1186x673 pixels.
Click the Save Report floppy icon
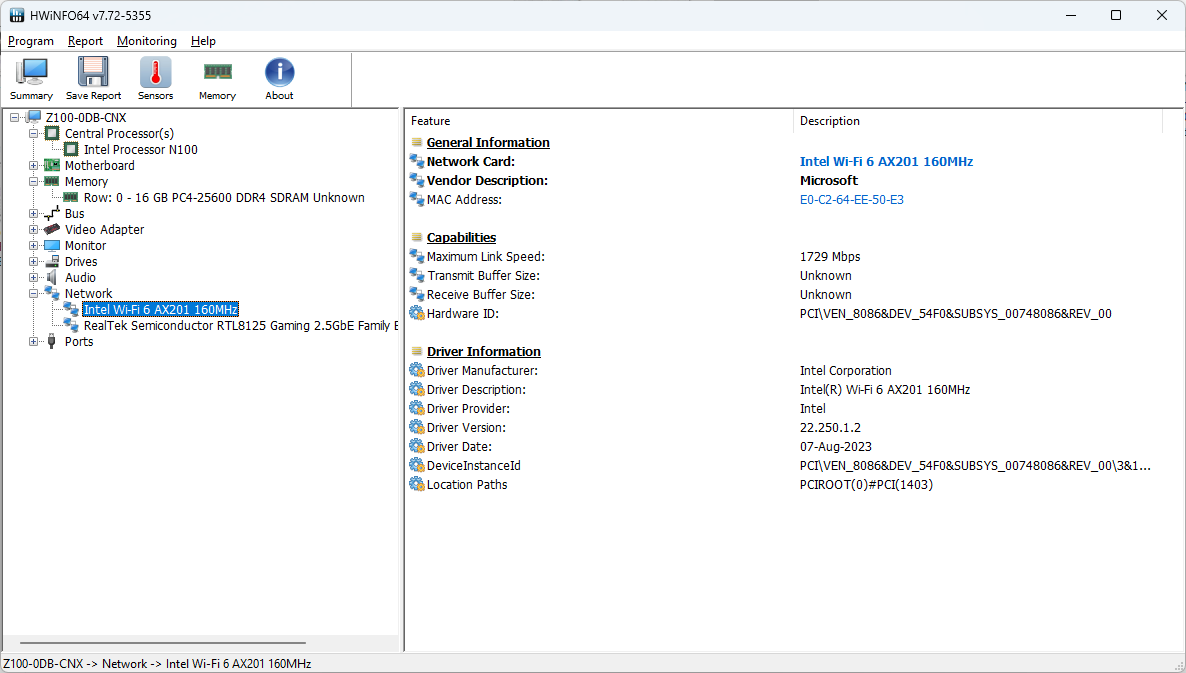click(x=93, y=73)
